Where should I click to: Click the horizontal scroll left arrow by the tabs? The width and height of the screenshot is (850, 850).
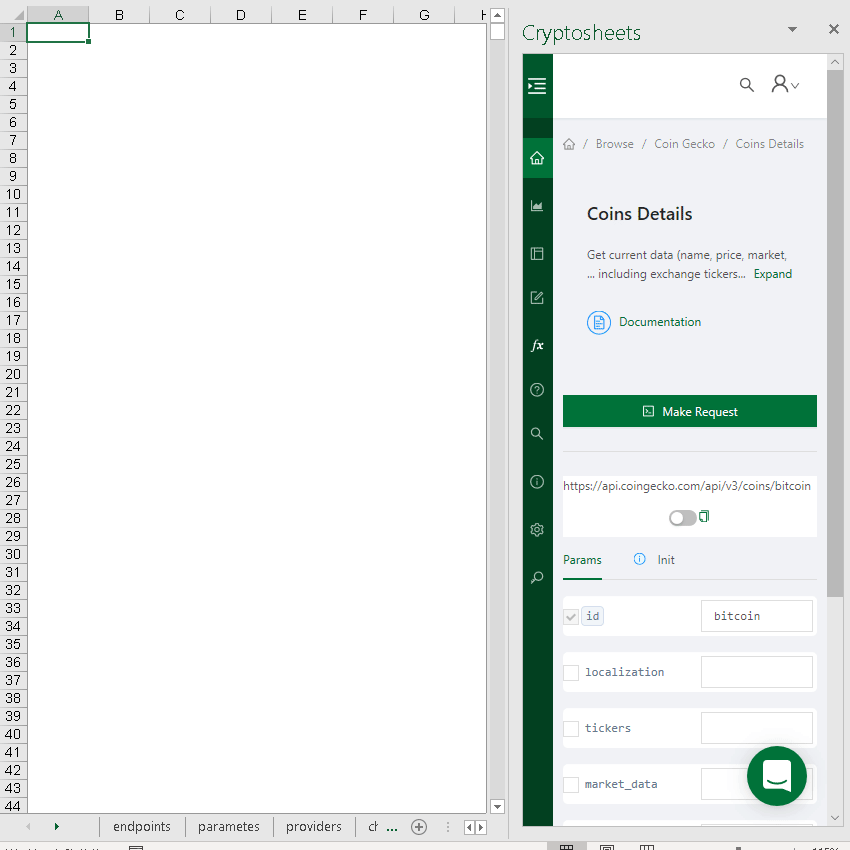pyautogui.click(x=469, y=827)
